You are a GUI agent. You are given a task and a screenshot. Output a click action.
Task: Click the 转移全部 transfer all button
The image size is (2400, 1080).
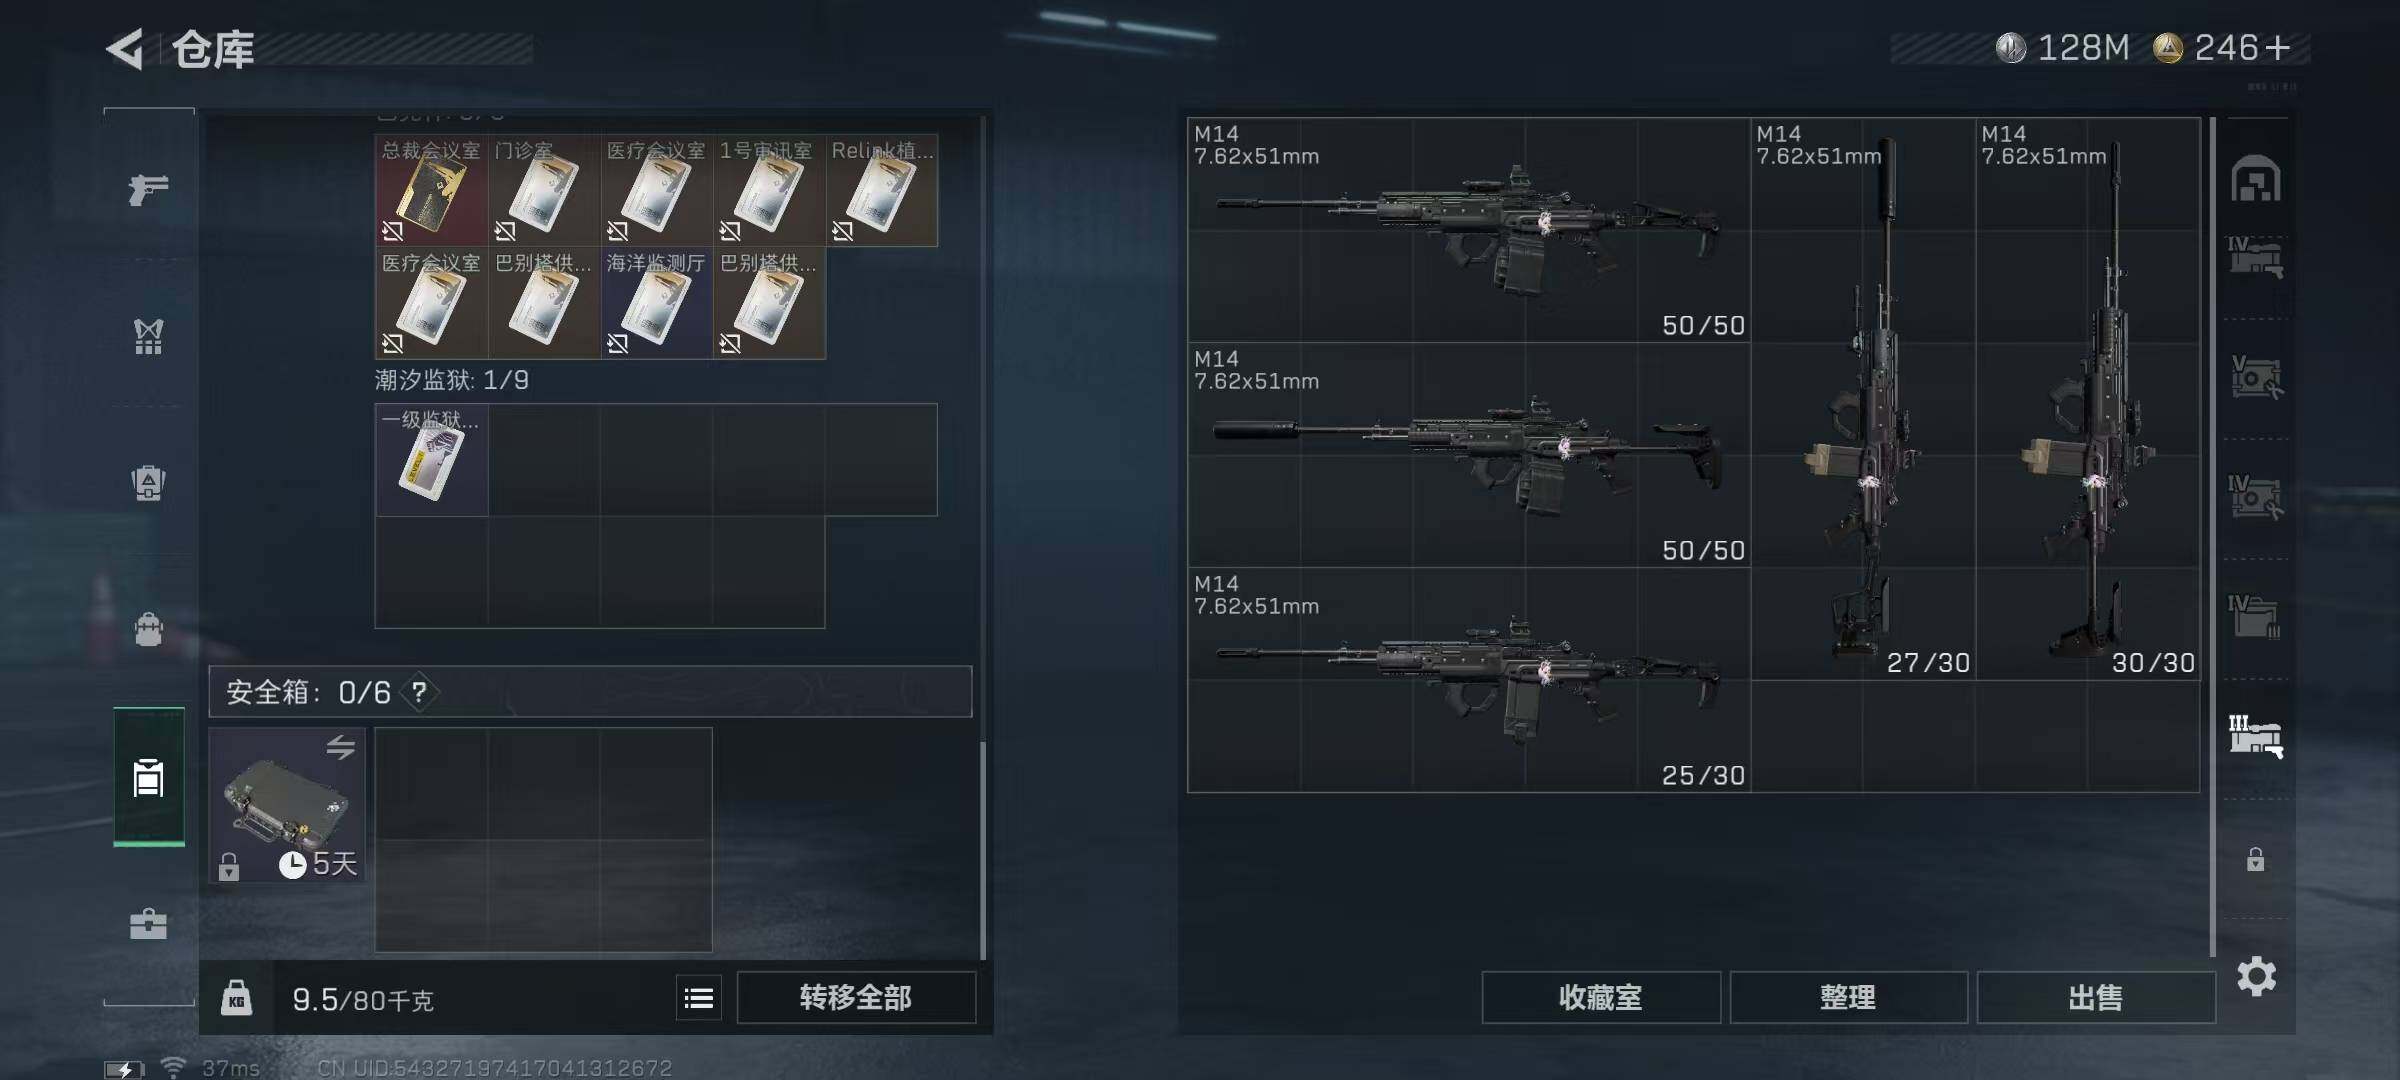click(856, 998)
